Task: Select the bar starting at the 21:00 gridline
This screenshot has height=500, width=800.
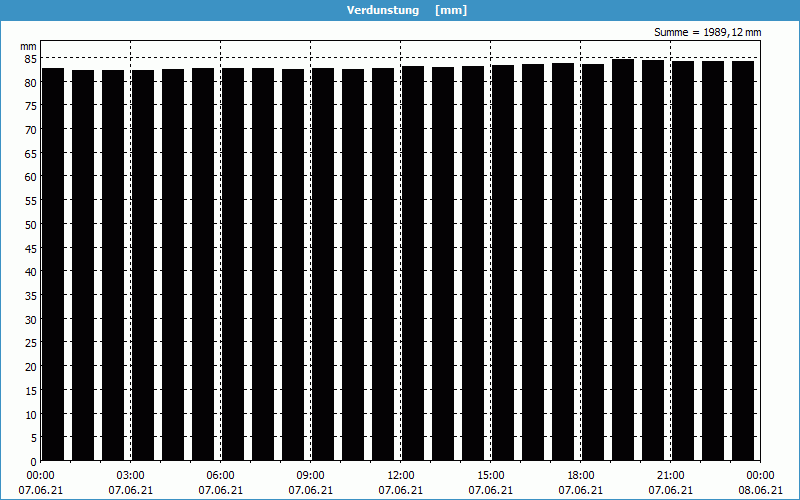Action: click(x=683, y=261)
